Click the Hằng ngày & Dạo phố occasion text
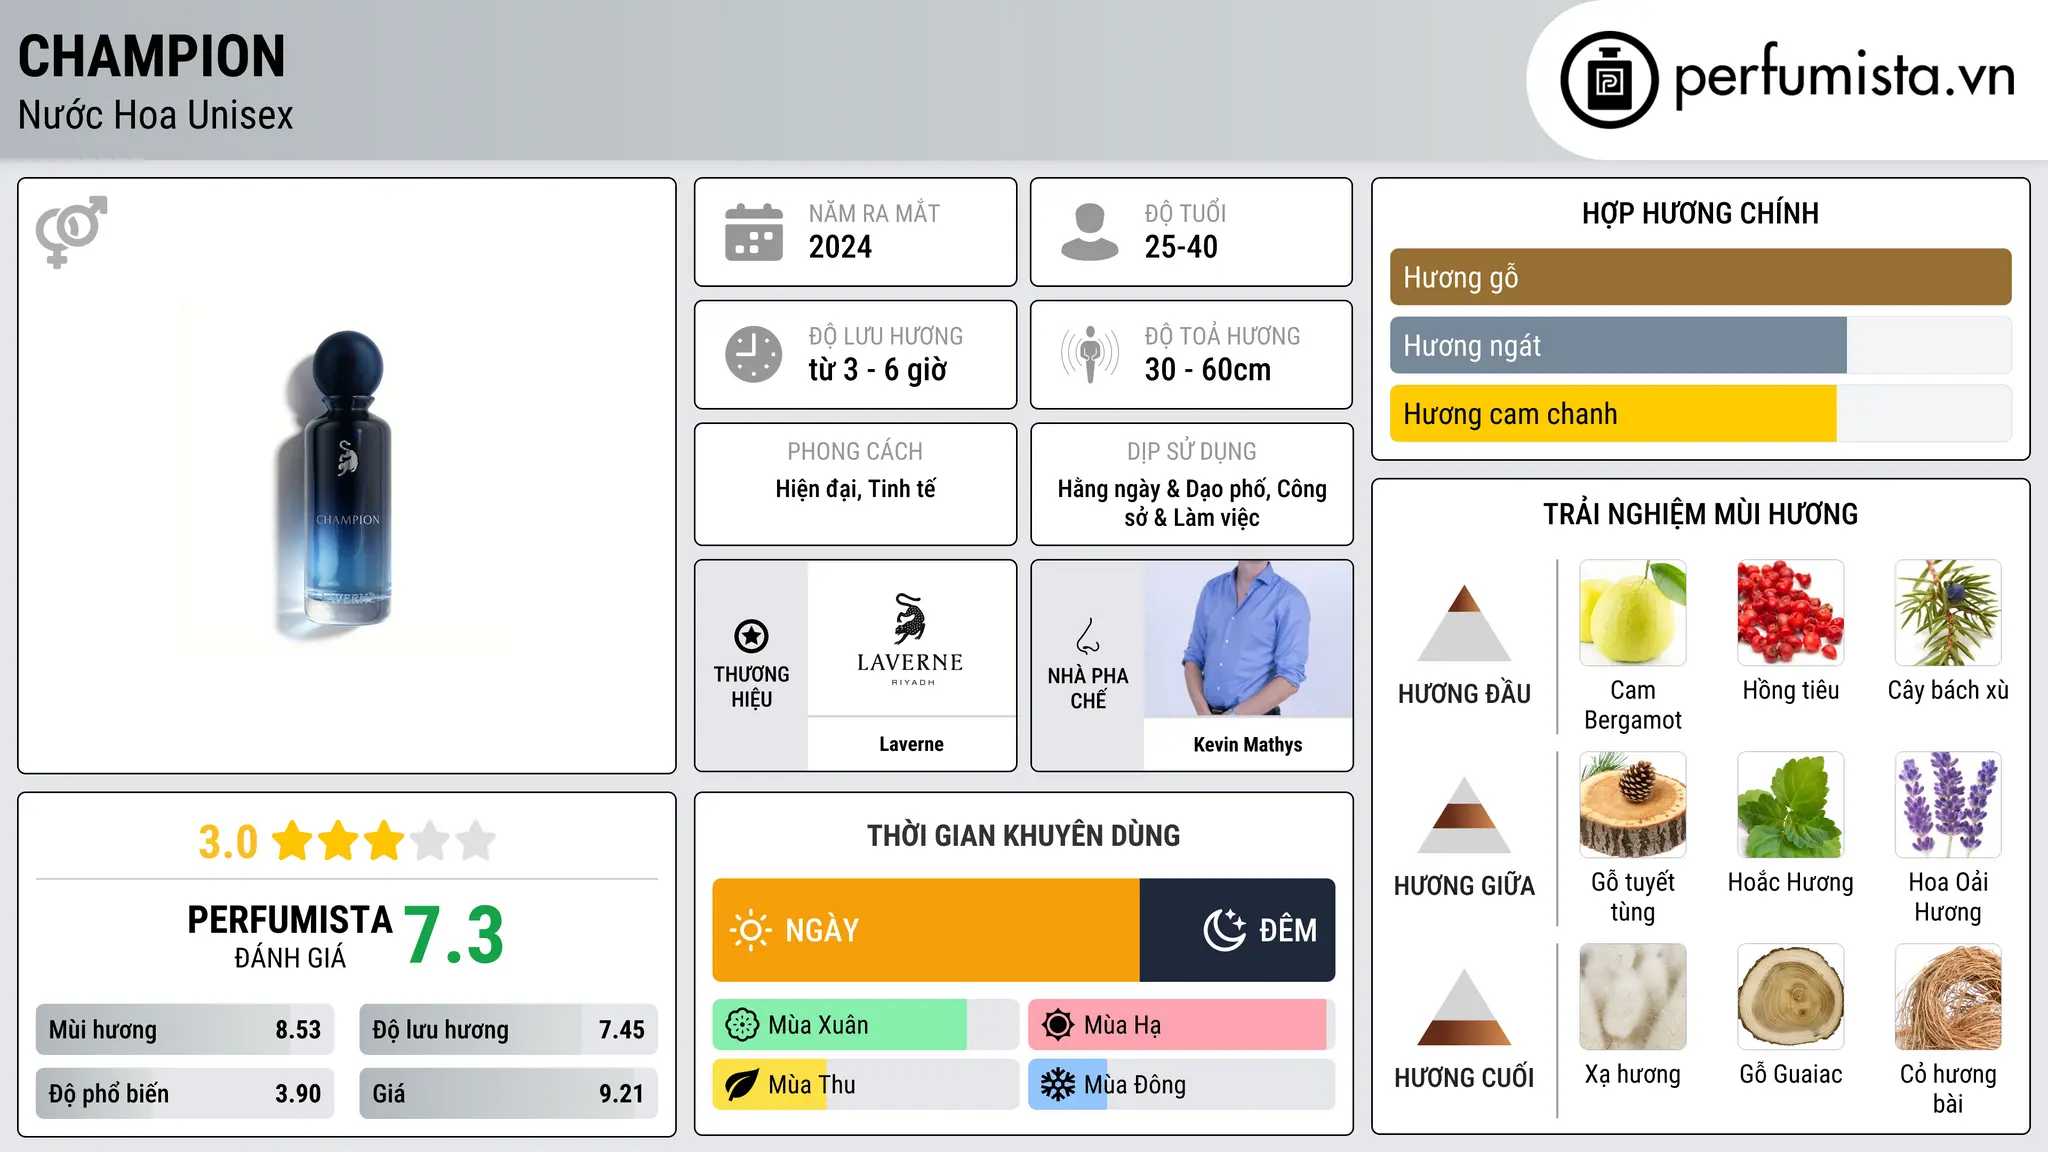2048x1152 pixels. pos(1191,503)
